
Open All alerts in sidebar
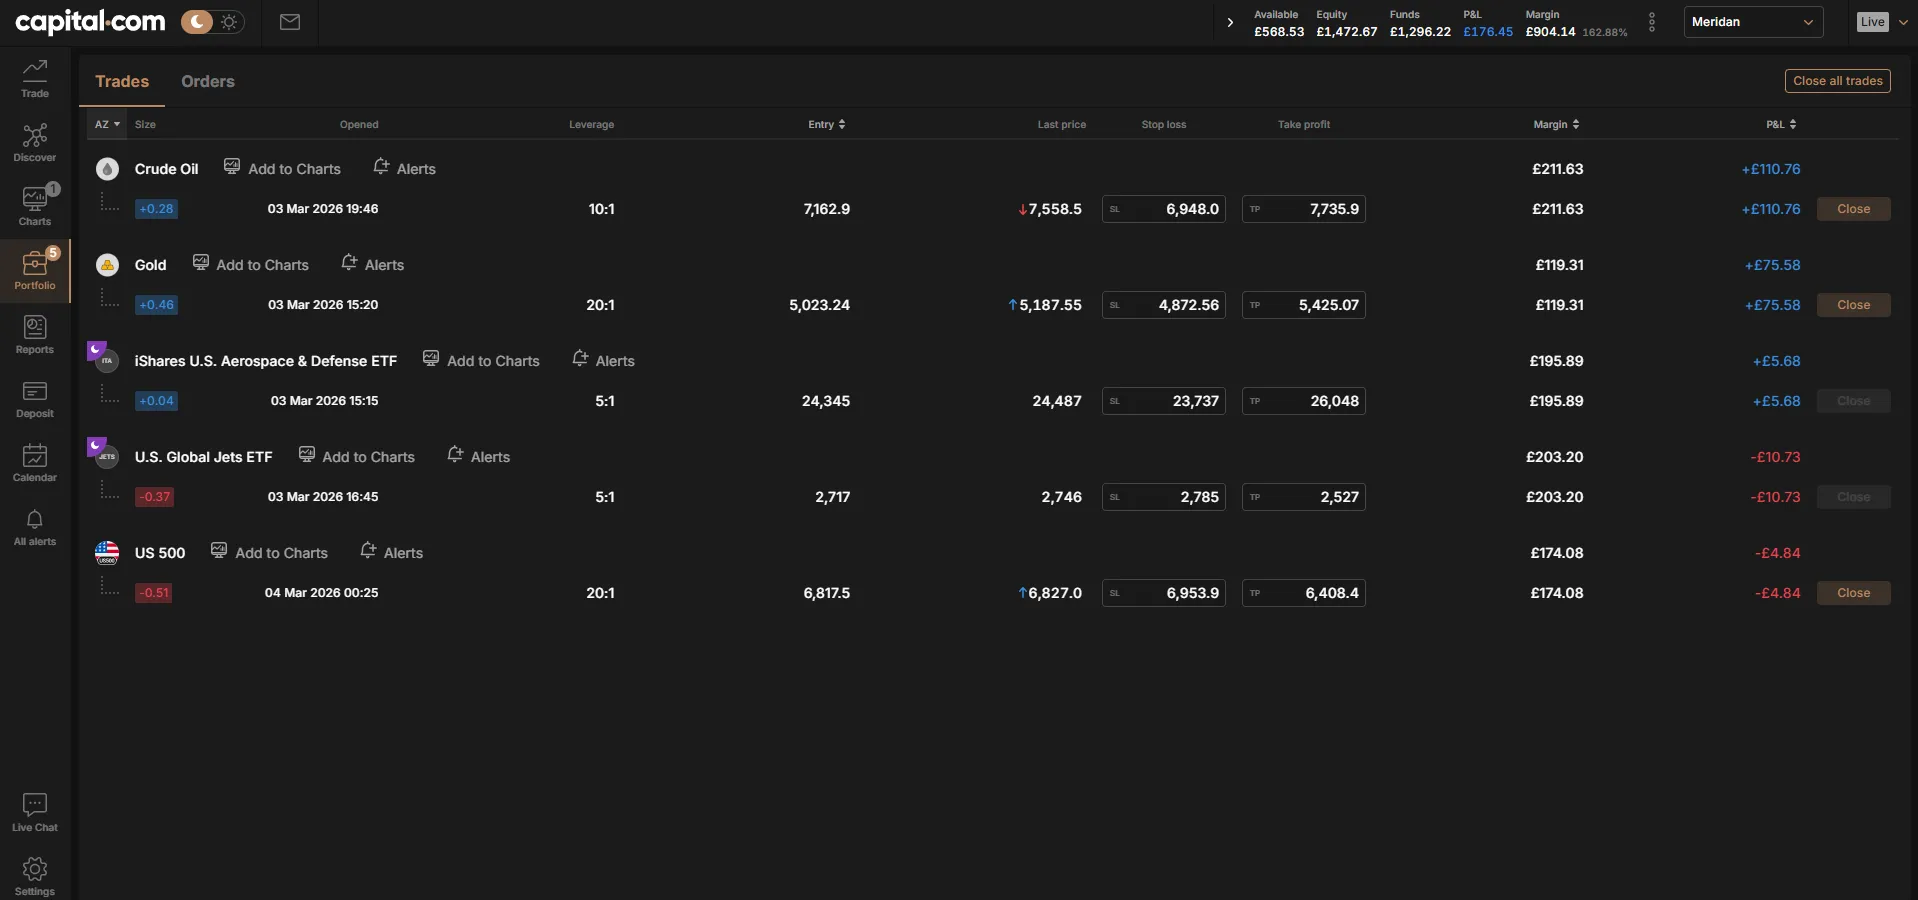coord(35,527)
